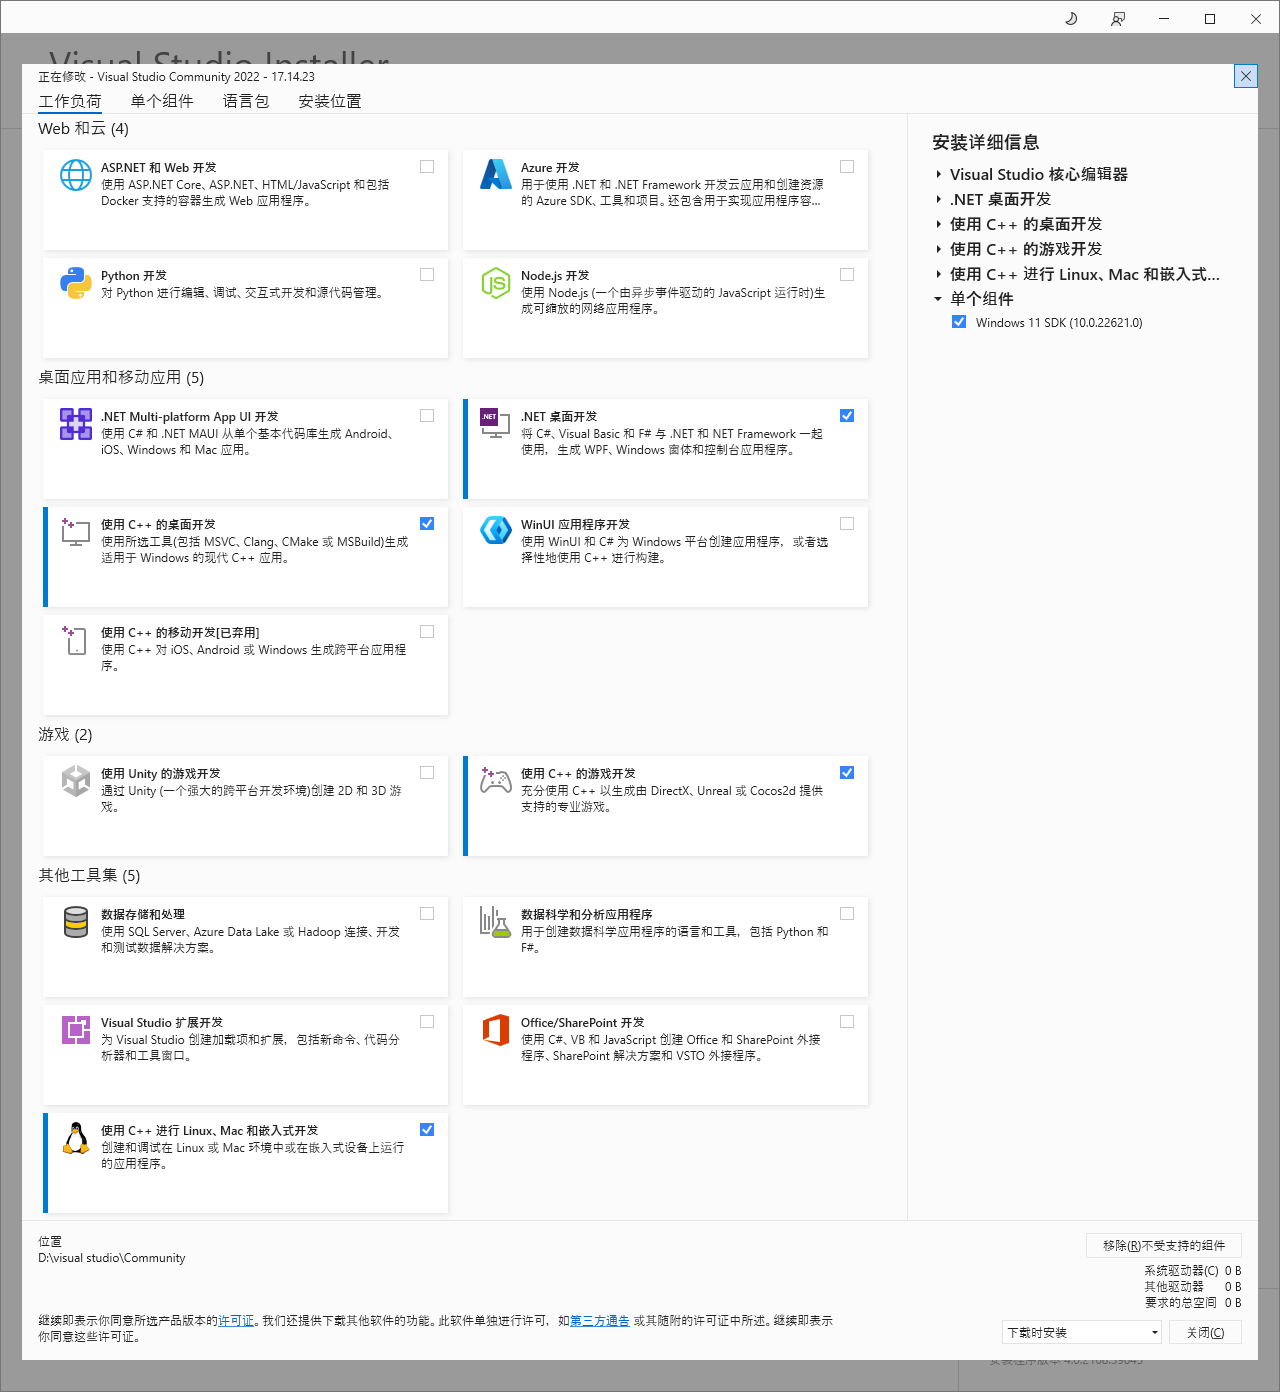1280x1392 pixels.
Task: Switch to the 单个组件 tab
Action: [x=162, y=101]
